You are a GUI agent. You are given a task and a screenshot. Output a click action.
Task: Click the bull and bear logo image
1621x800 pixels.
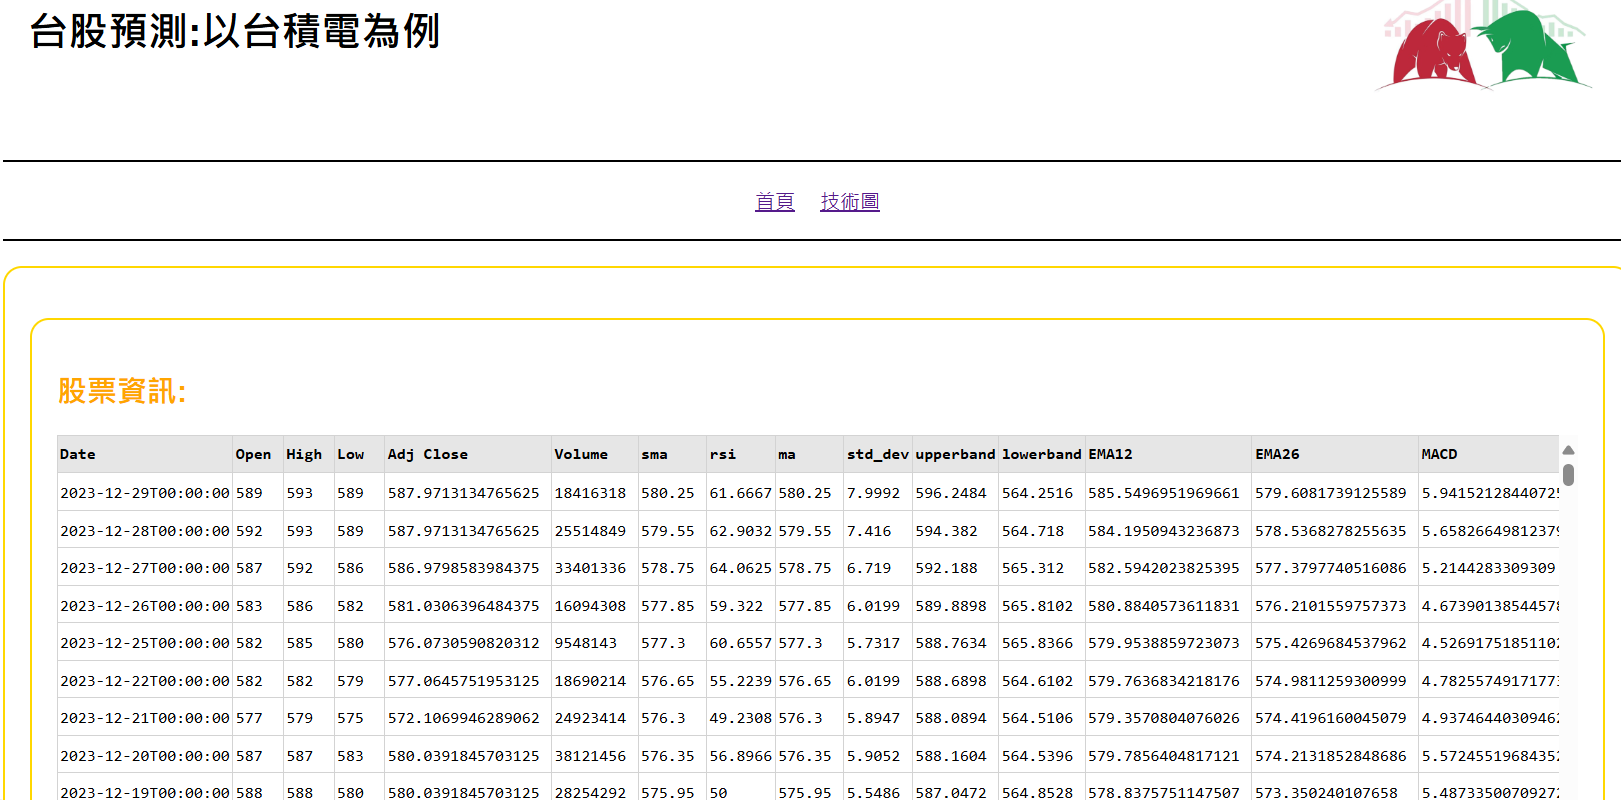point(1484,45)
